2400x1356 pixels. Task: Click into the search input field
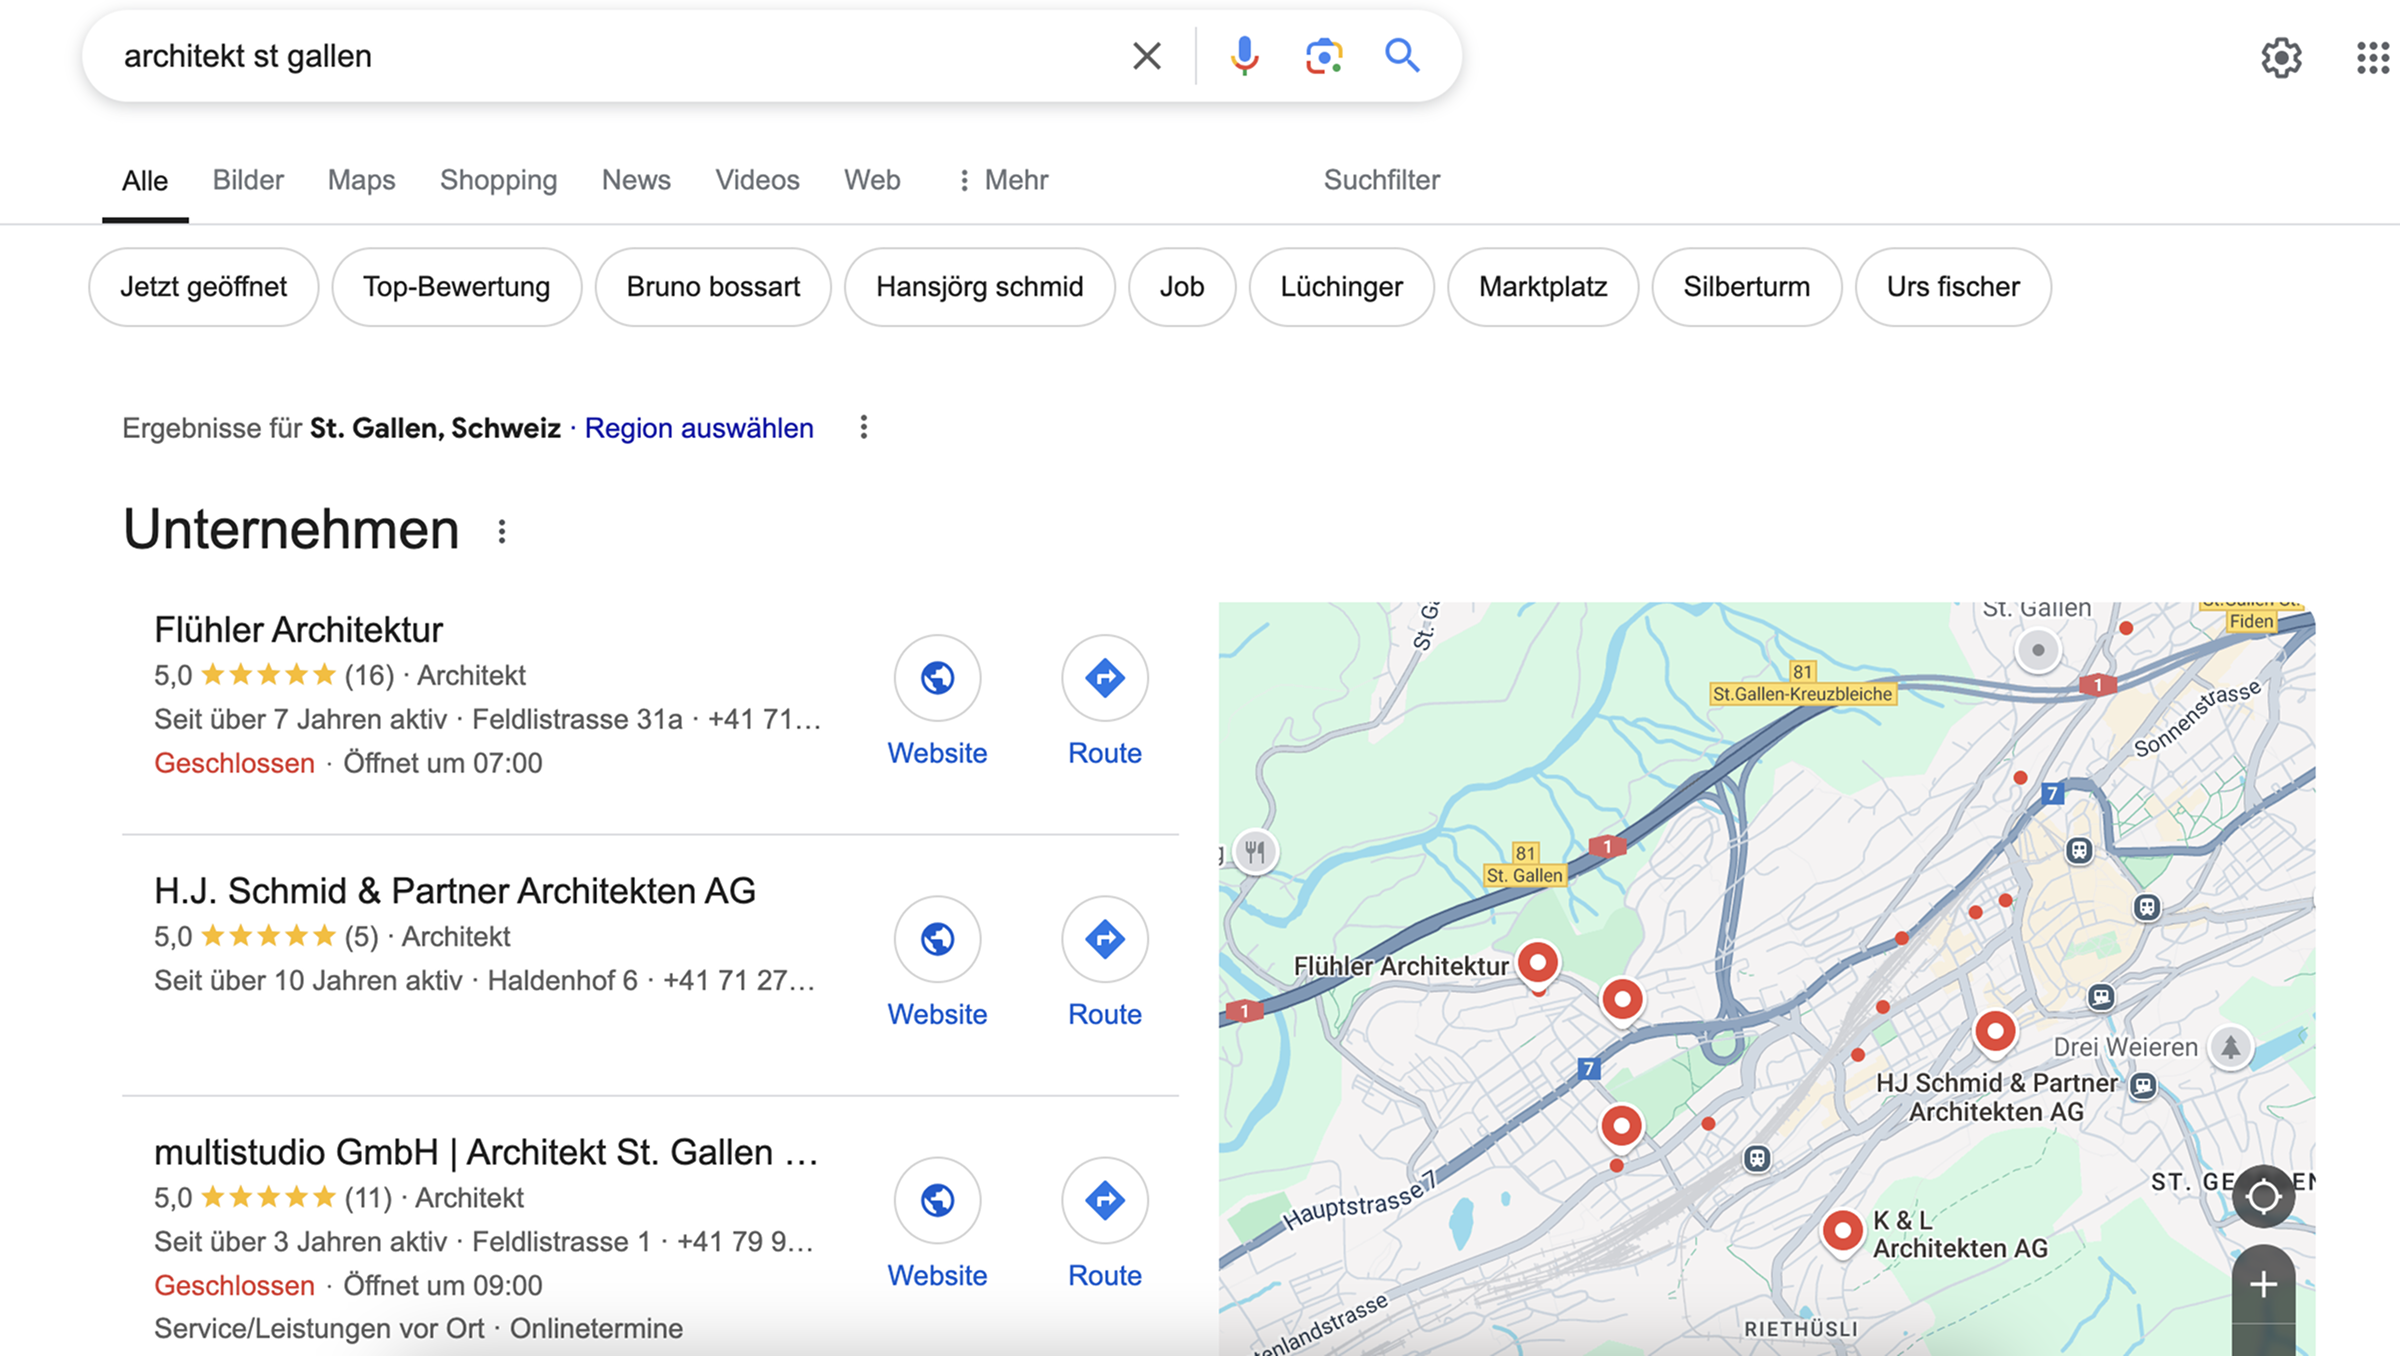600,56
